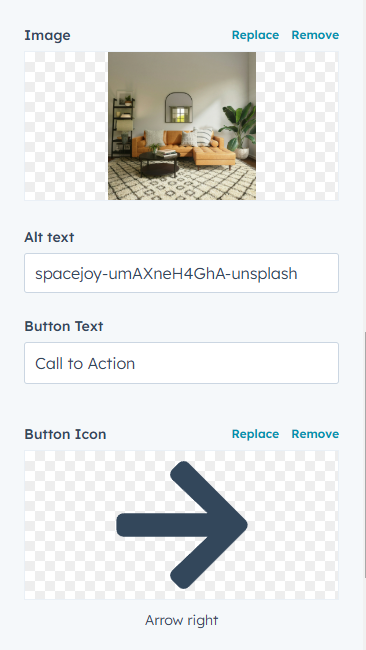Click the 'Call to Action' text
The height and width of the screenshot is (650, 366).
[85, 364]
